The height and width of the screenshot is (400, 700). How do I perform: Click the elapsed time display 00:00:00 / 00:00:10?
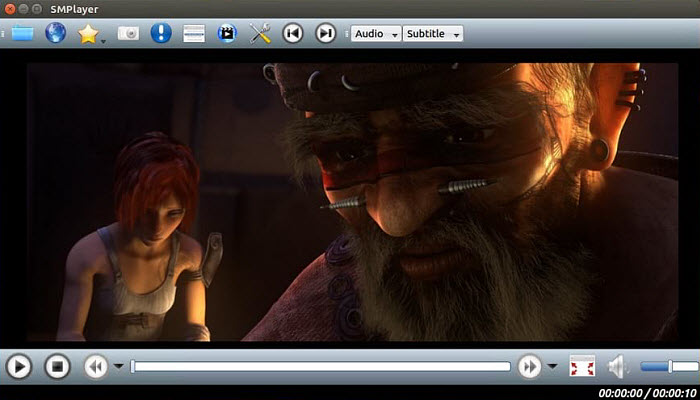647,393
